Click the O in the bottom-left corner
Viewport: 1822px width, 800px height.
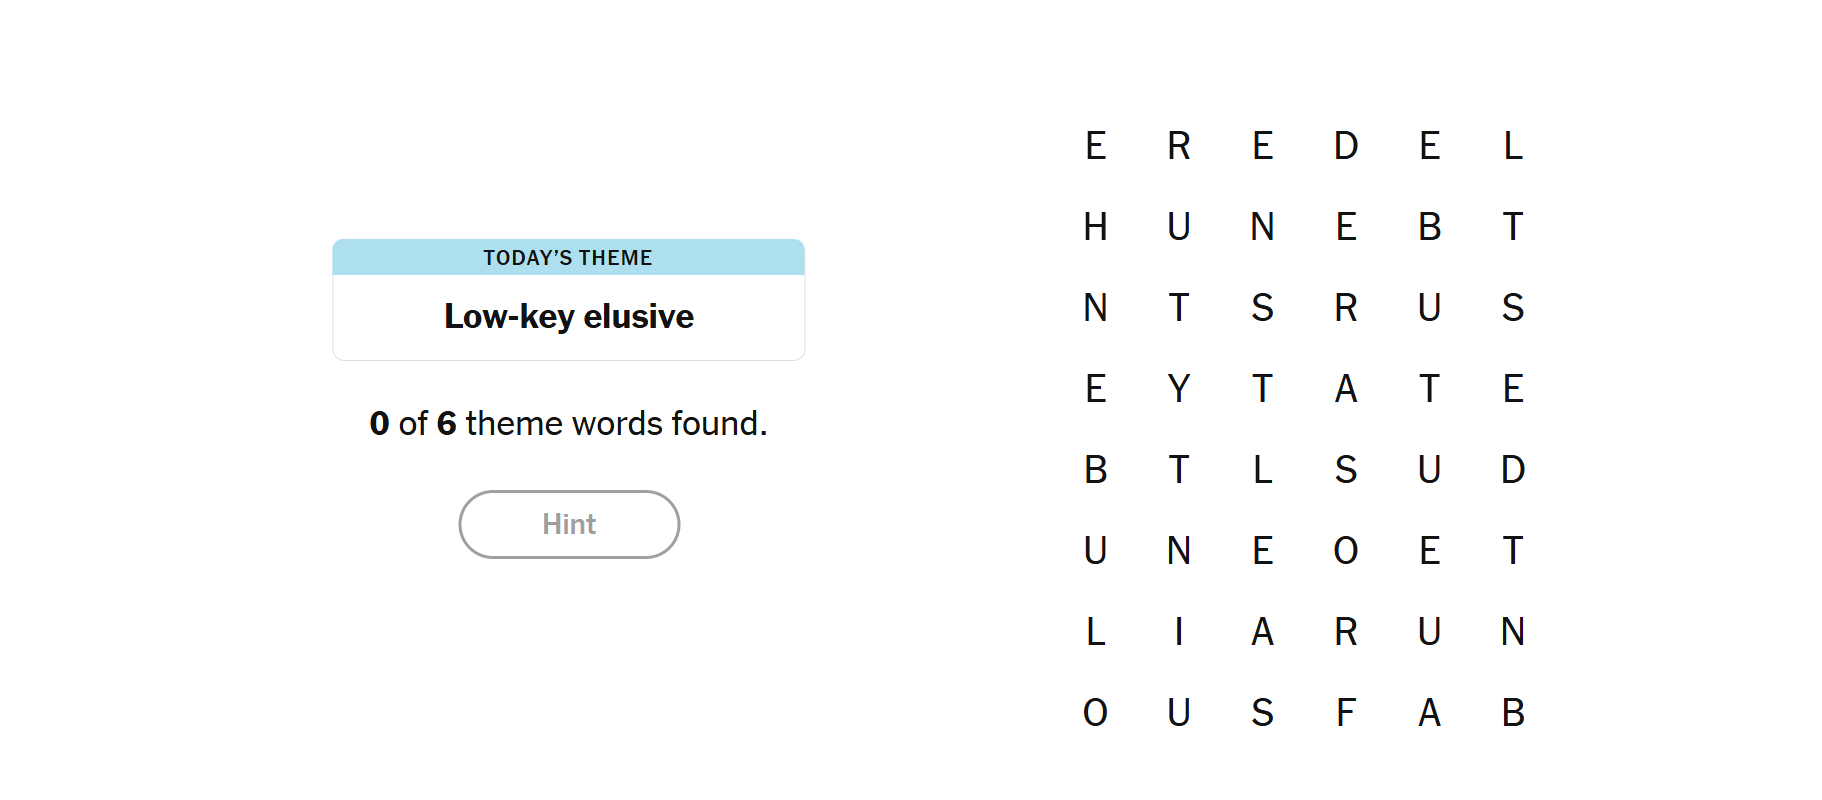[x=1095, y=712]
